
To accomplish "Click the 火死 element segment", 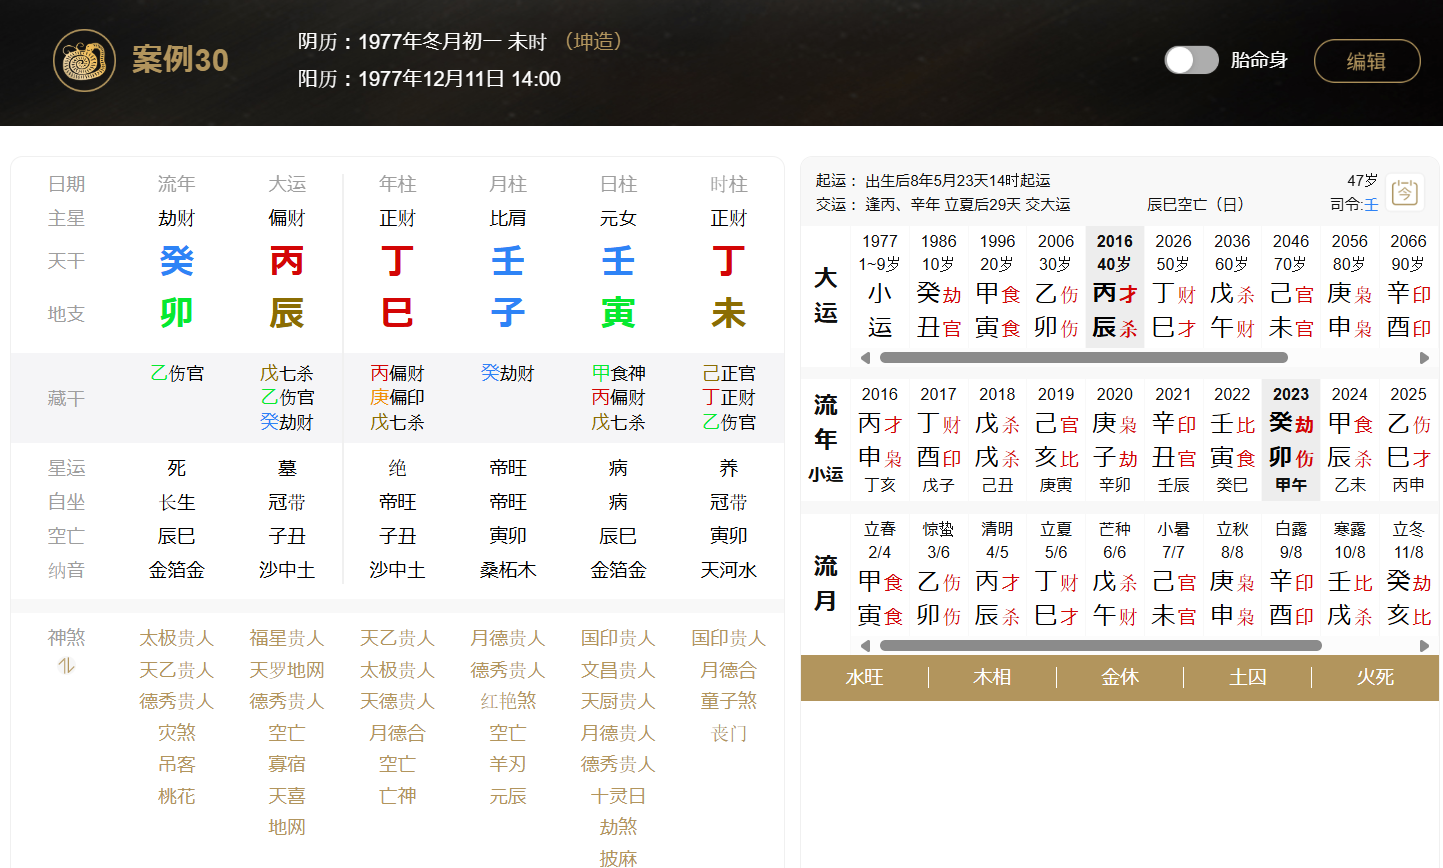I will click(1375, 677).
